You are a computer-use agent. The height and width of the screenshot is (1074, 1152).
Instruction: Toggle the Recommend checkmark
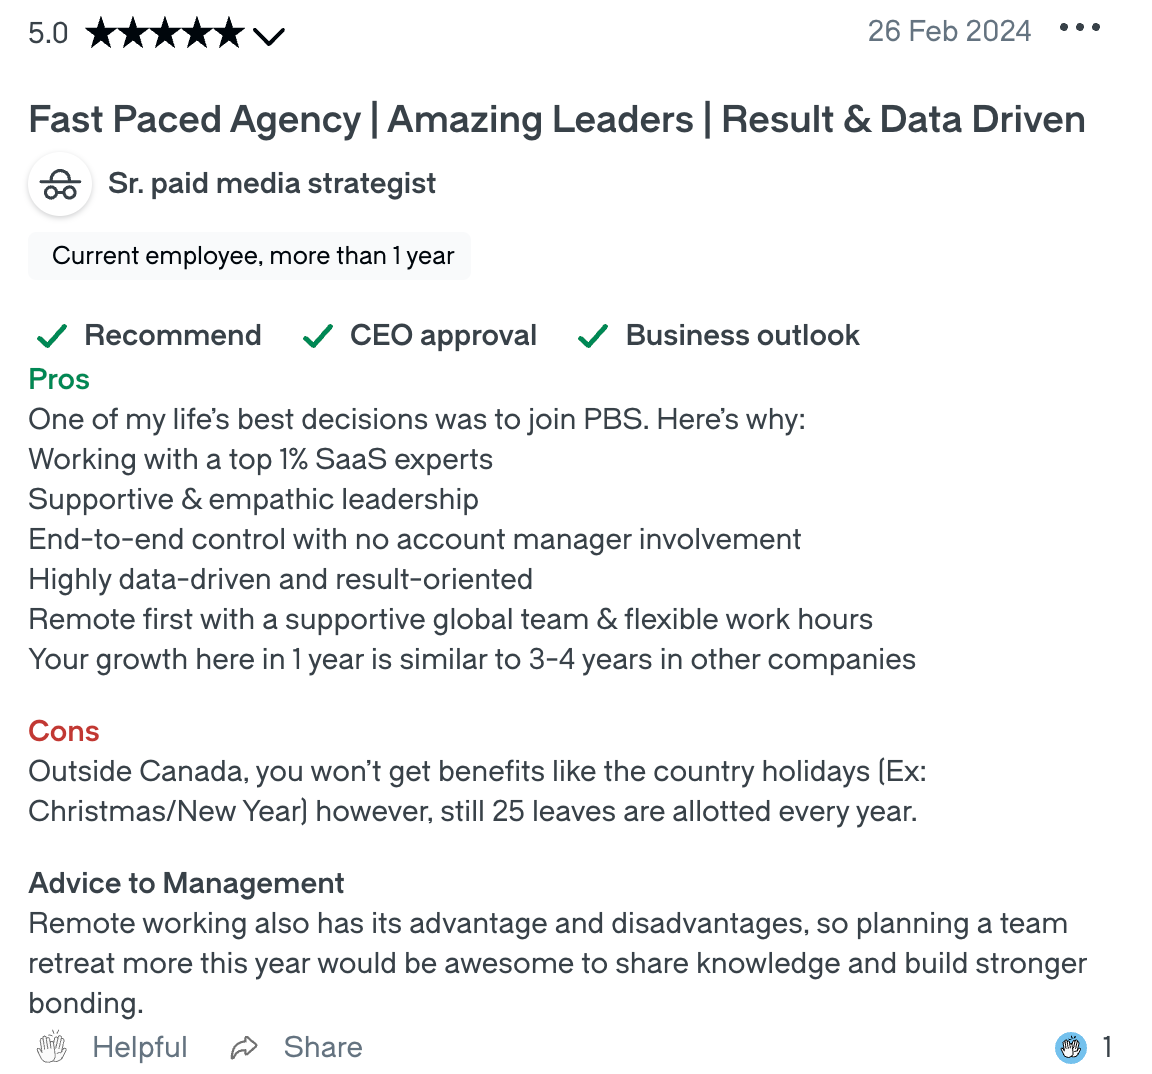(x=51, y=335)
